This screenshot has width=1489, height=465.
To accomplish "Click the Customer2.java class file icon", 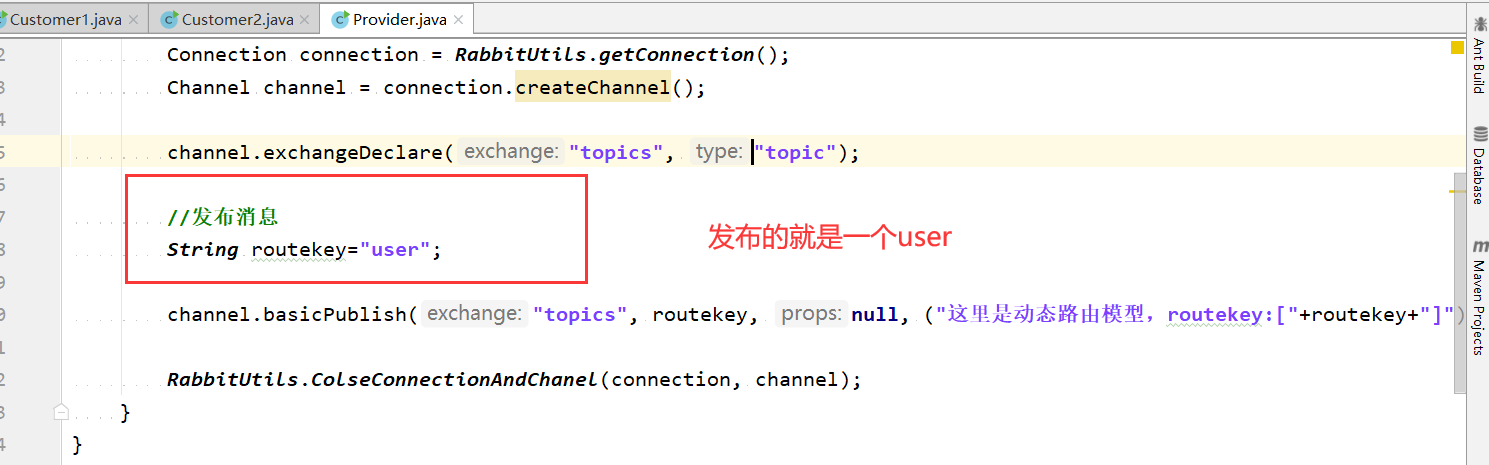I will click(x=169, y=19).
